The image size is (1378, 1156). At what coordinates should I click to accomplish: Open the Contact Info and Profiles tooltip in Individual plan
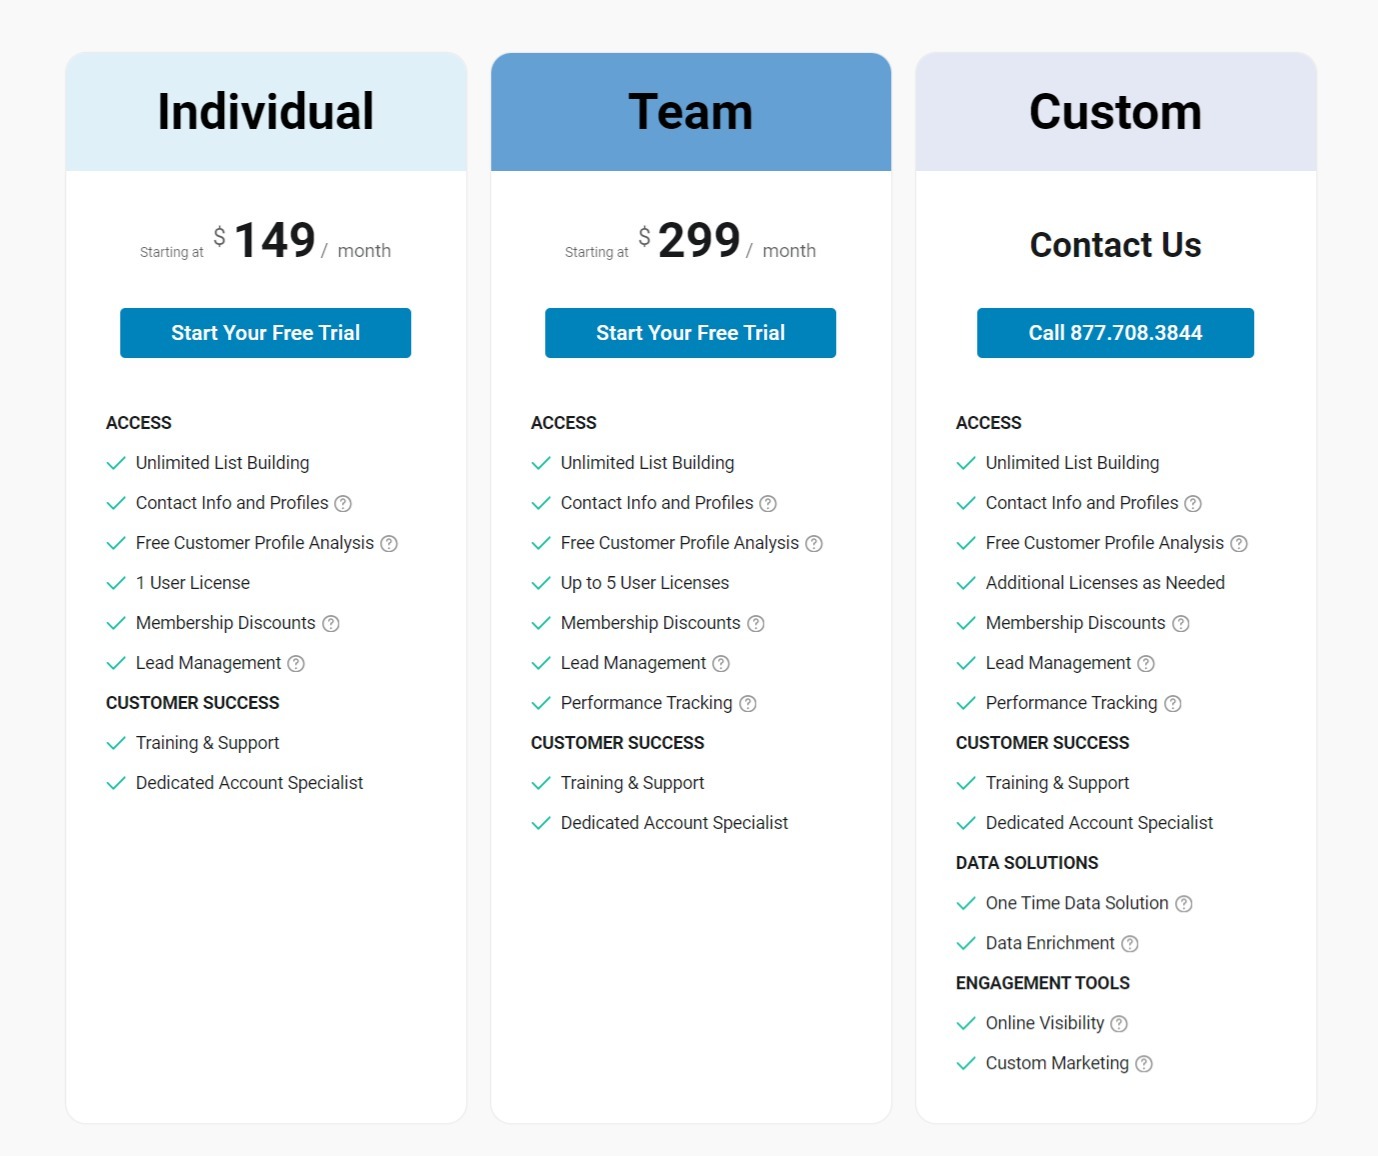(343, 503)
